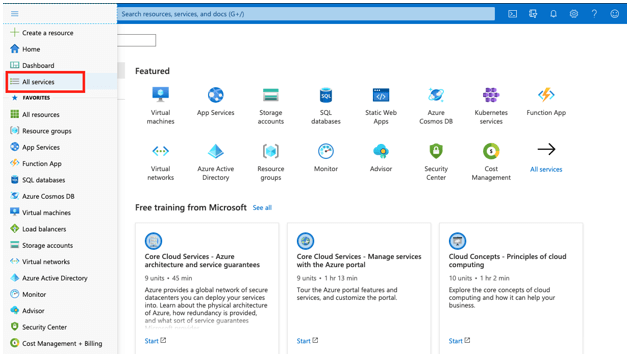This screenshot has height=362, width=631.
Task: Open Cloud Shell from the top bar
Action: [x=512, y=14]
